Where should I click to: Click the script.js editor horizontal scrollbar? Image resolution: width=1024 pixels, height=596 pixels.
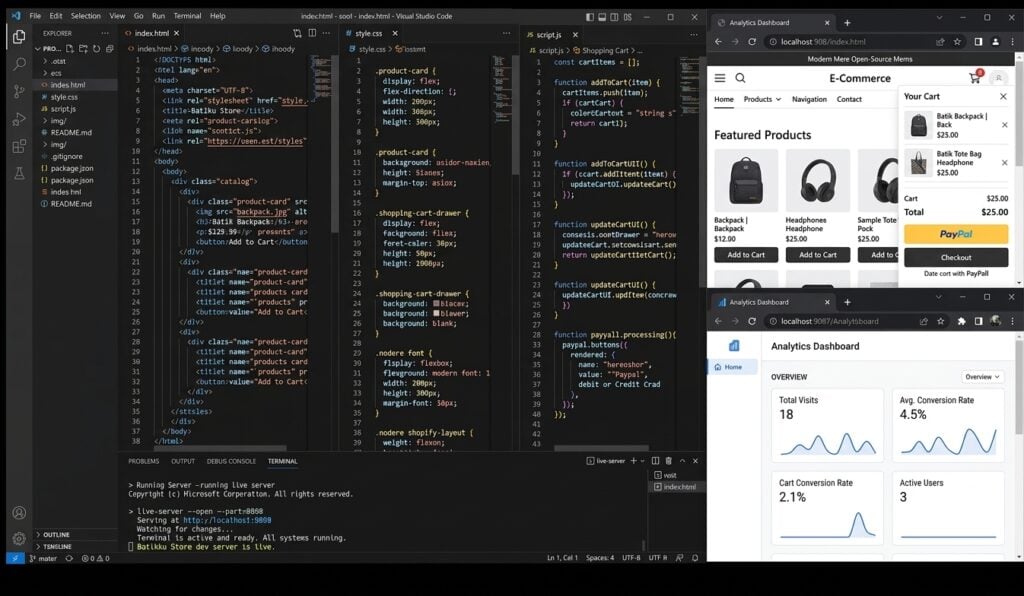click(601, 448)
